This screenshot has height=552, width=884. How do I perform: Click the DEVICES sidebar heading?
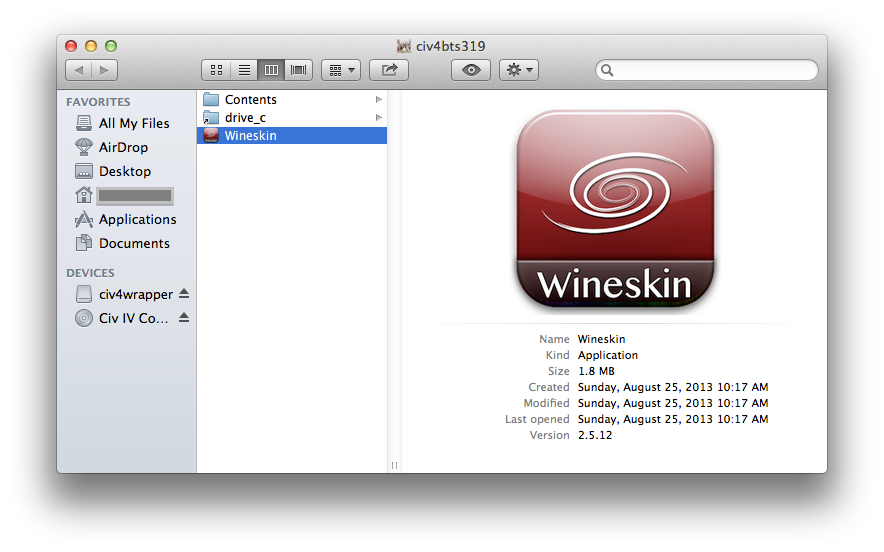tap(90, 273)
